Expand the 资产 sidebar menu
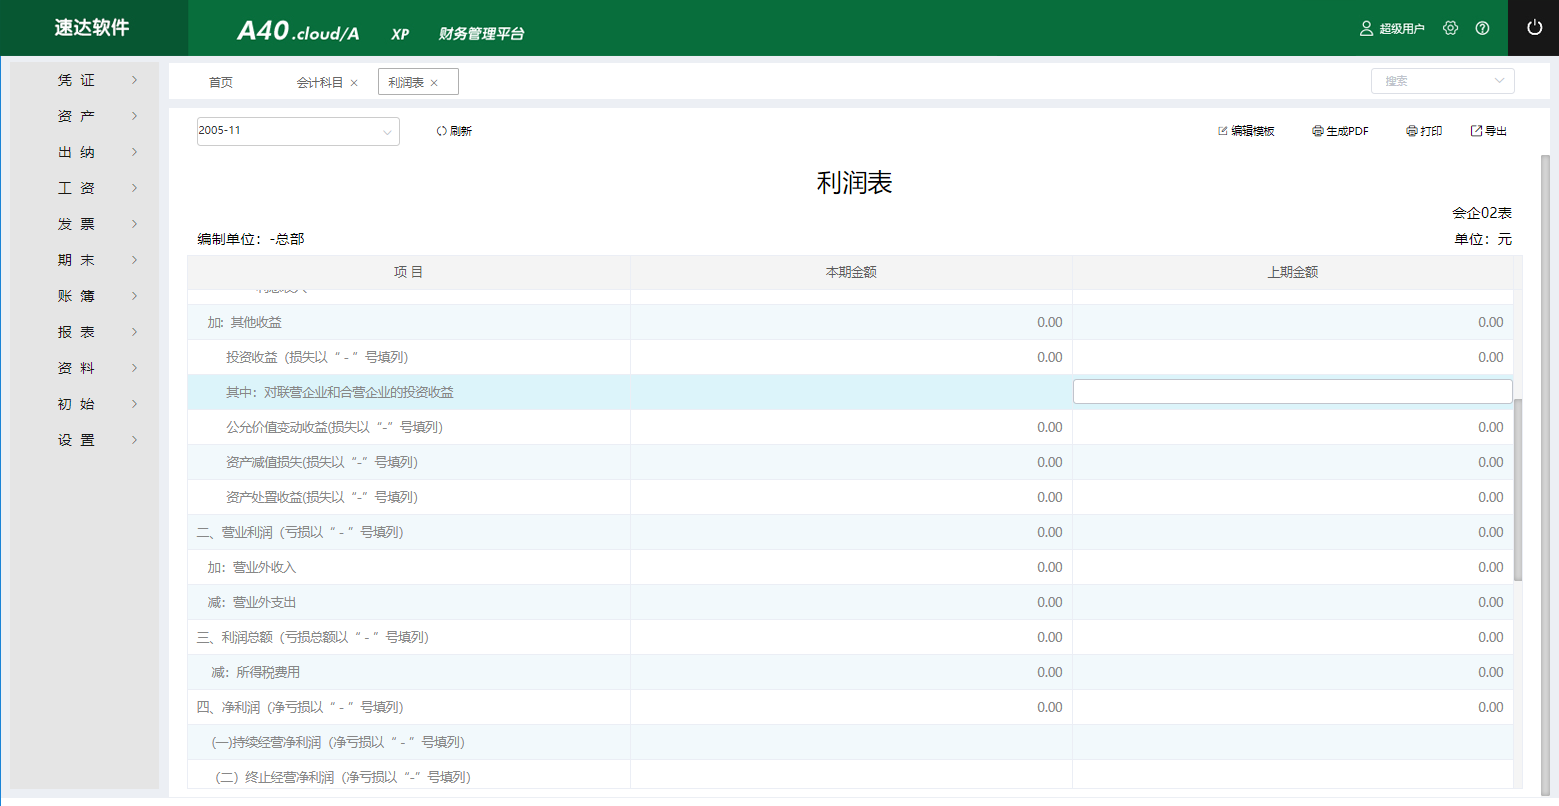The width and height of the screenshot is (1559, 806). (84, 116)
